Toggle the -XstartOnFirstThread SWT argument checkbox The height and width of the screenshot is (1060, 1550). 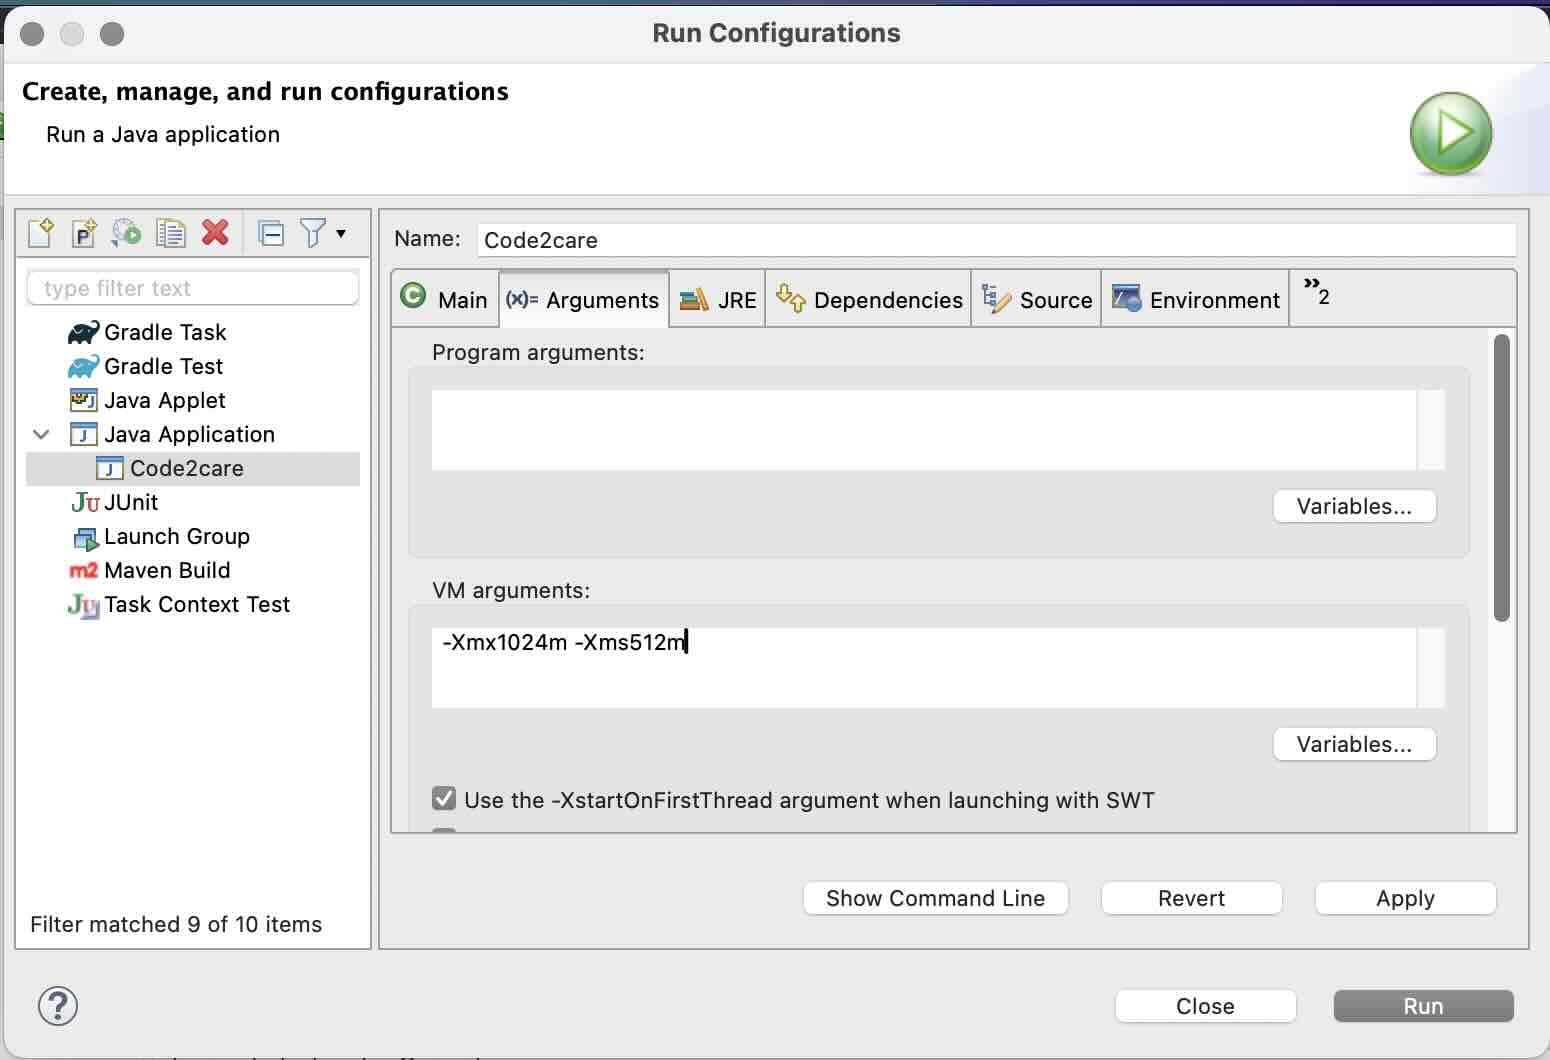(x=444, y=798)
